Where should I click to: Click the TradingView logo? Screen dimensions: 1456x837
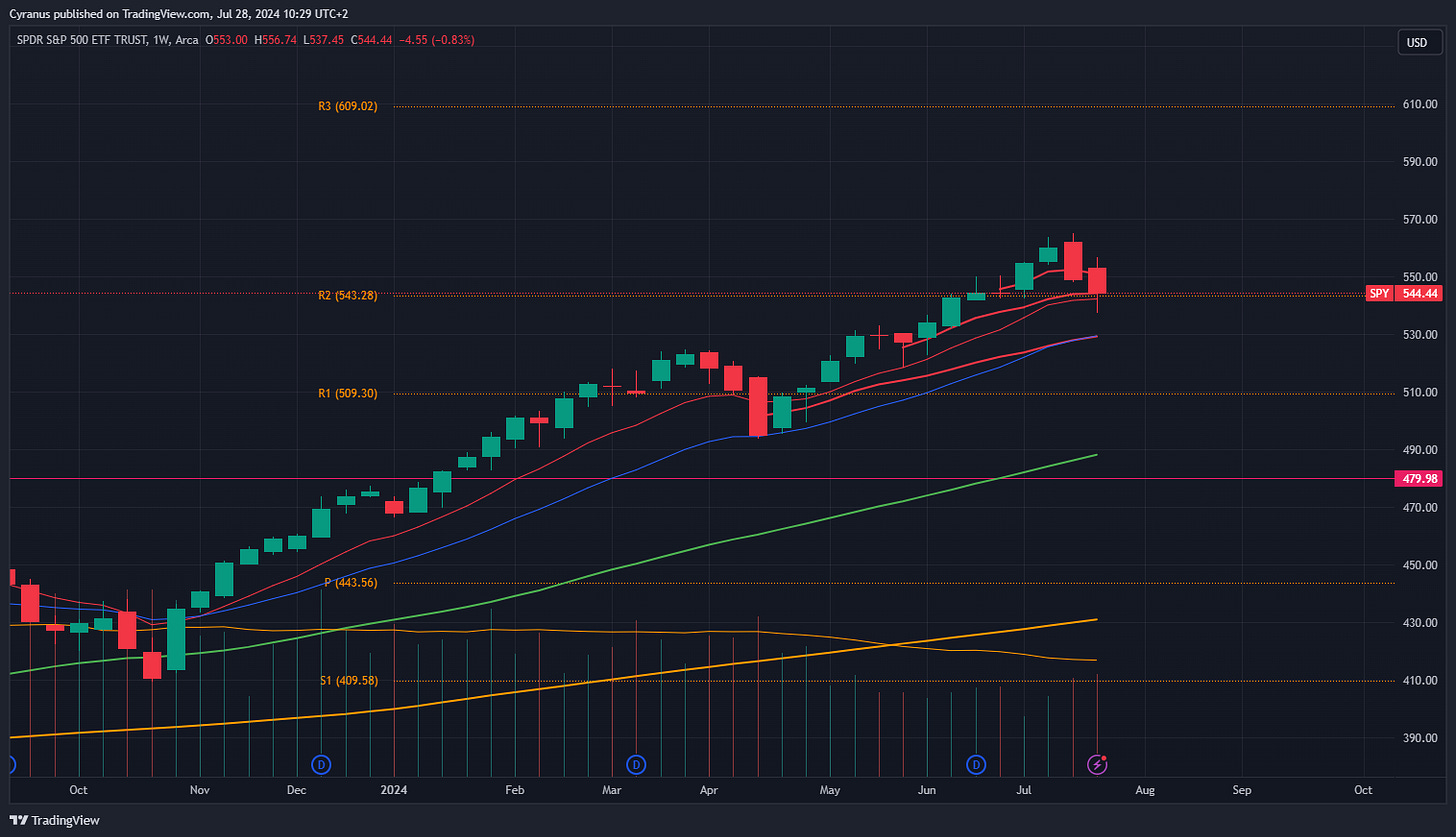coord(54,820)
